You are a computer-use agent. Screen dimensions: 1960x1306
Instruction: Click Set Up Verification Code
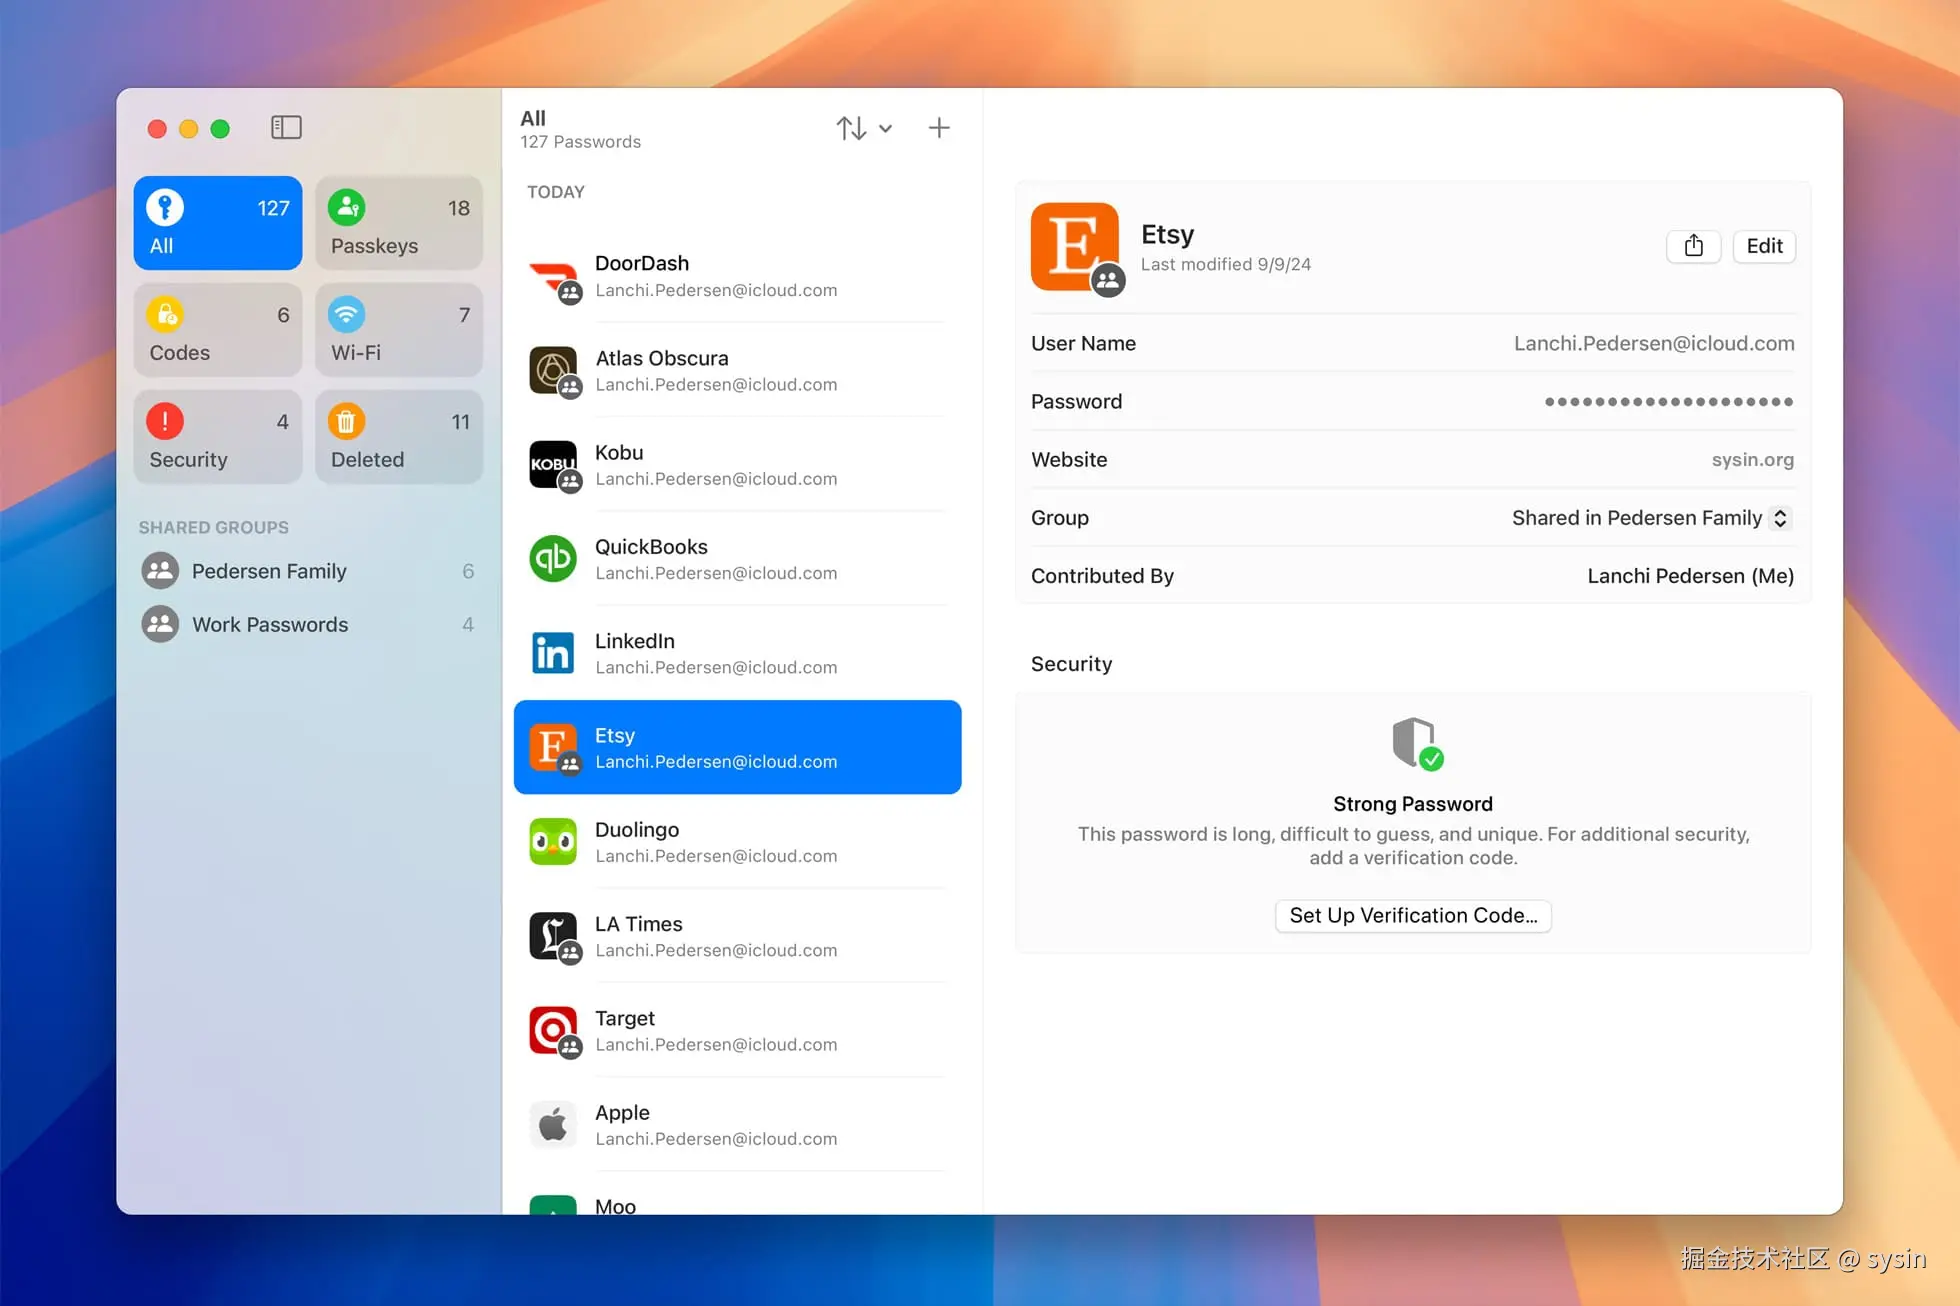click(x=1412, y=915)
